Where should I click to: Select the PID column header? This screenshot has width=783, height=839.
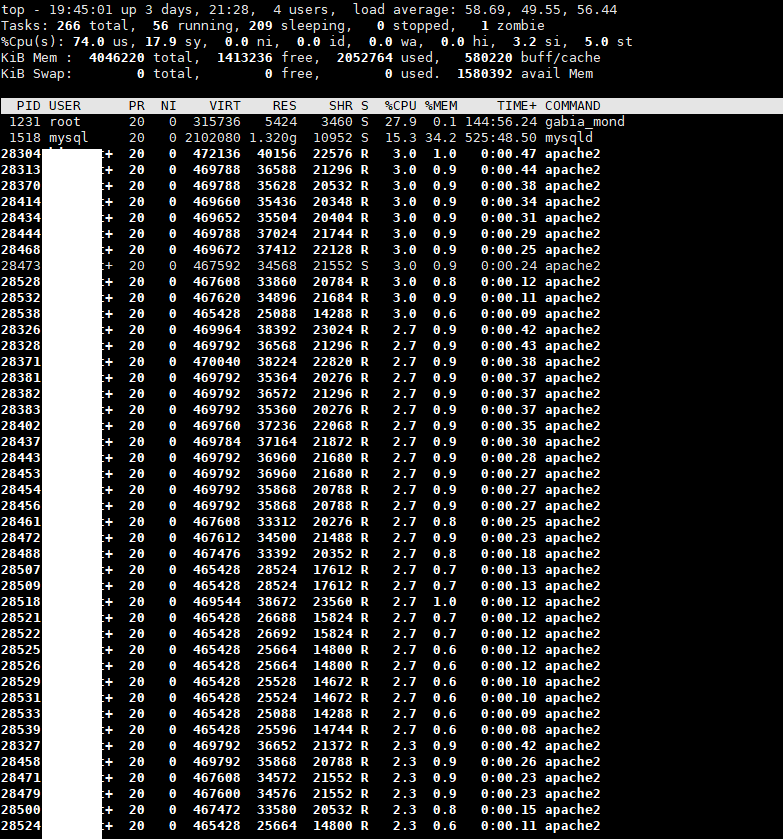point(29,106)
